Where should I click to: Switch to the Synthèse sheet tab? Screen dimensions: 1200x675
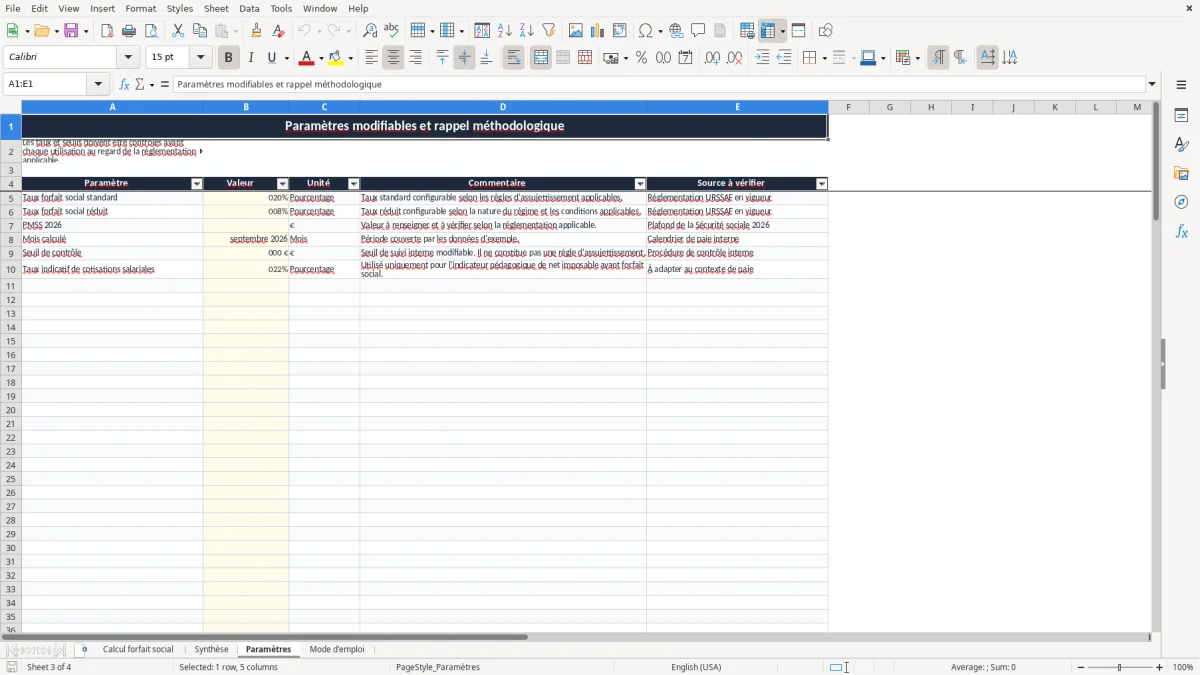[x=211, y=650]
